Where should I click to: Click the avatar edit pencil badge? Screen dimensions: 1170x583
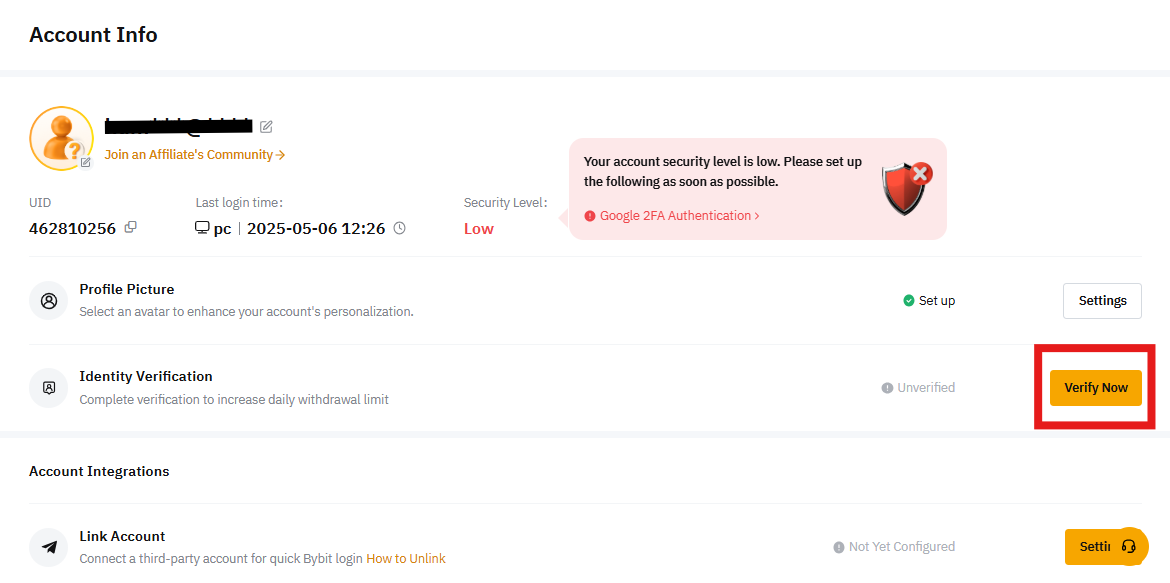coord(86,162)
